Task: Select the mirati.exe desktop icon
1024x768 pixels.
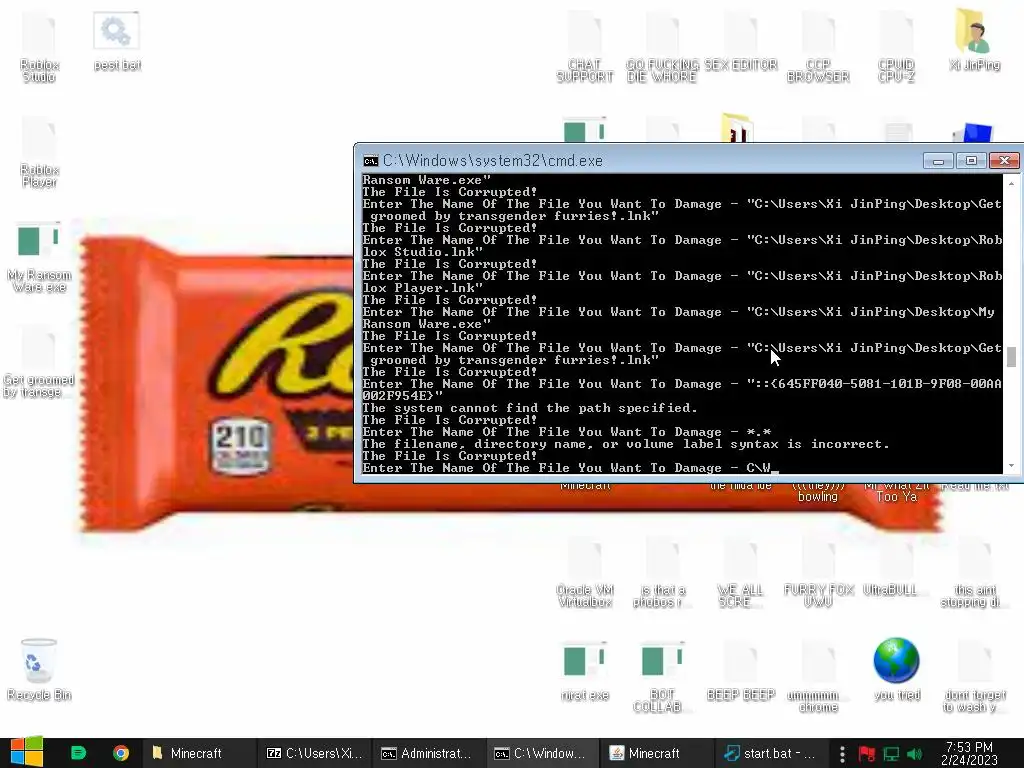Action: (584, 671)
